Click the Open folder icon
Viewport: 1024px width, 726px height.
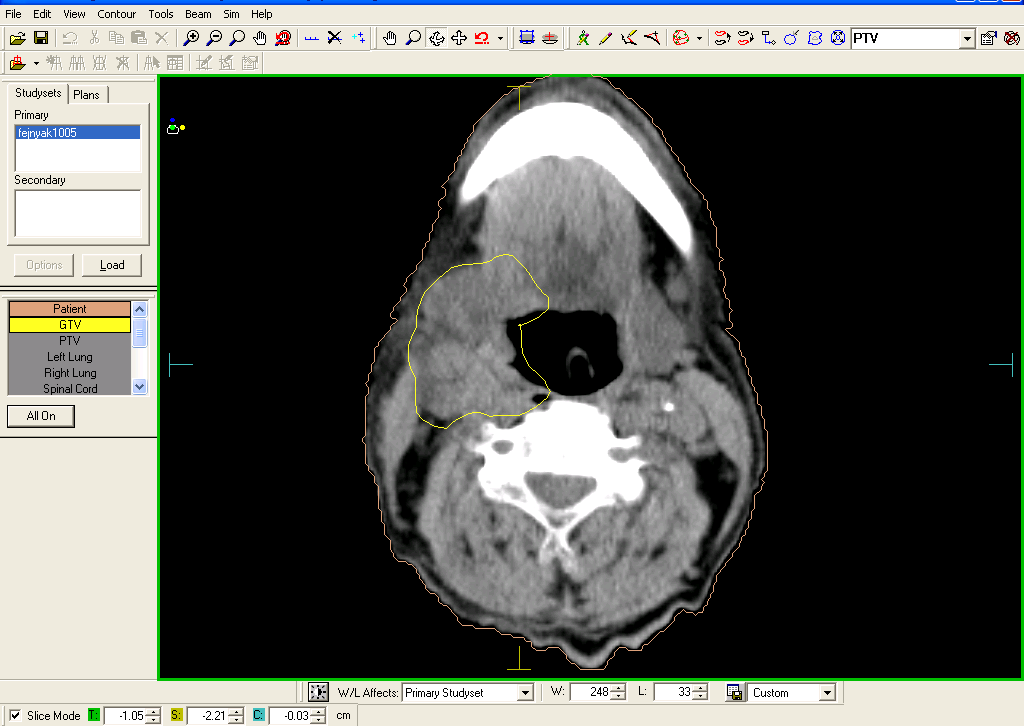(18, 38)
